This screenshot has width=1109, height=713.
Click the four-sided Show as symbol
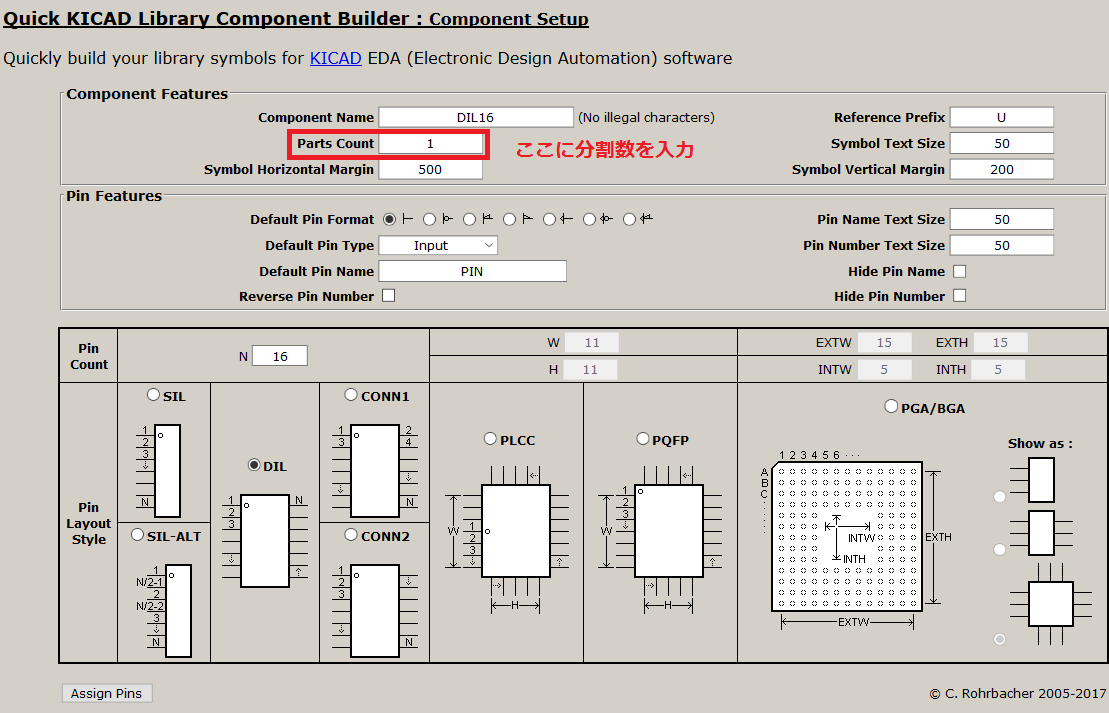1050,604
